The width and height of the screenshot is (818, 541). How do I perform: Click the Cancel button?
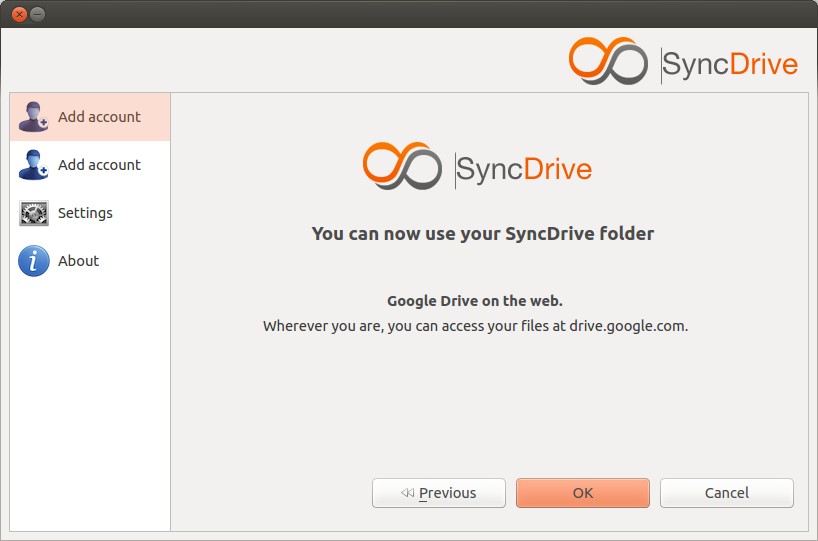click(x=727, y=493)
